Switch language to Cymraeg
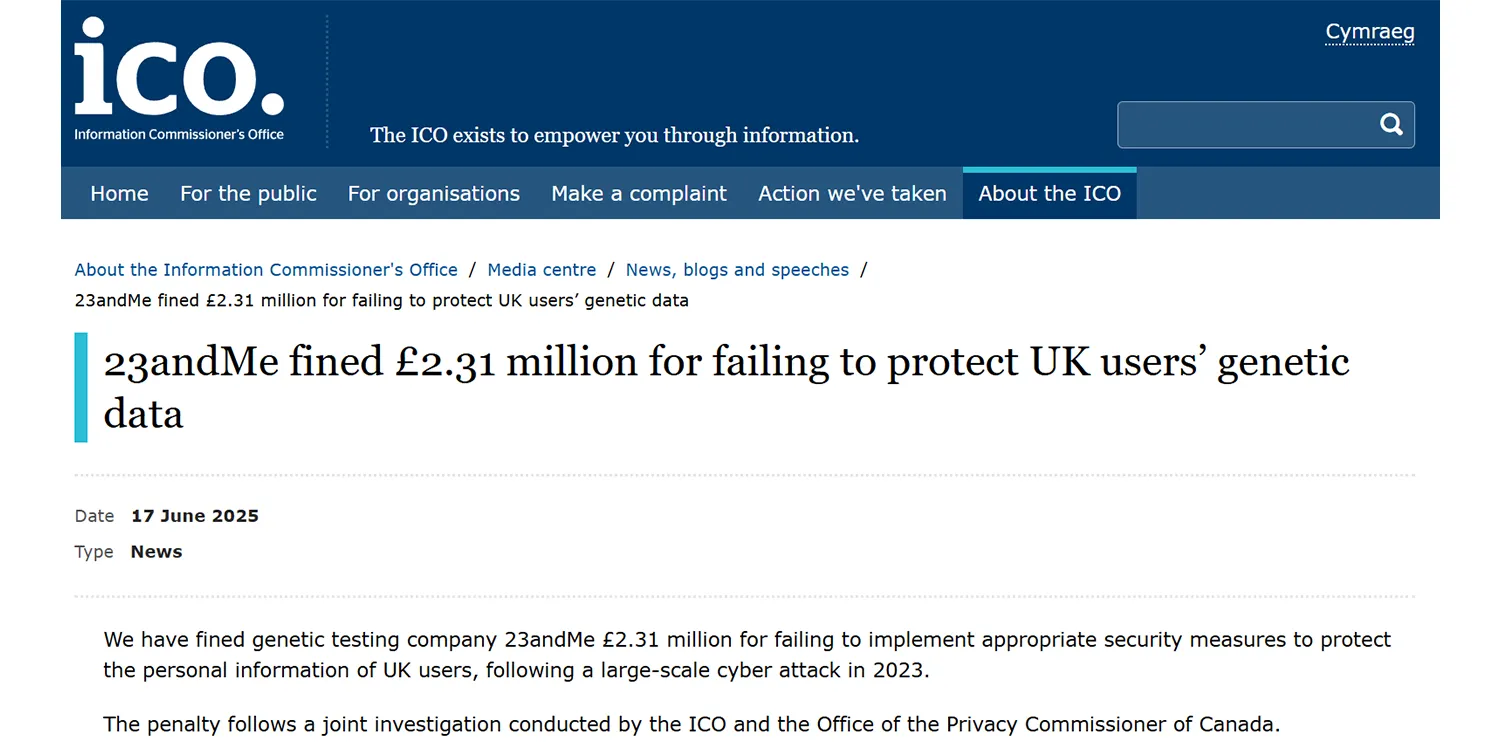 point(1369,32)
